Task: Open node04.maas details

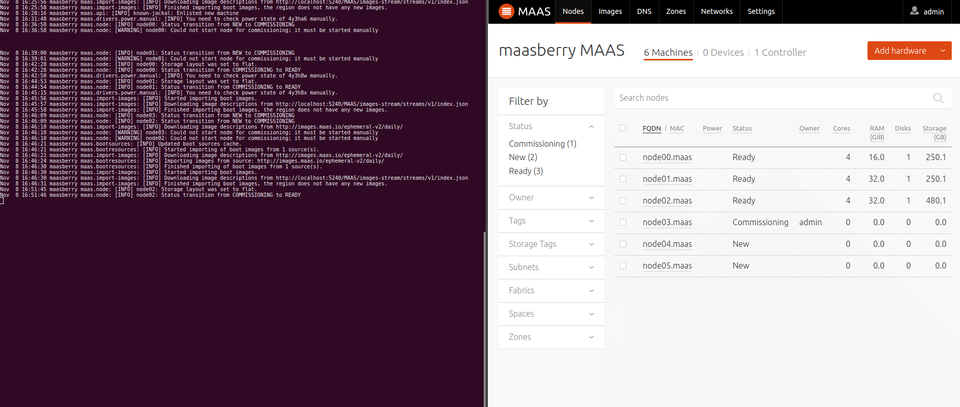Action: [667, 244]
